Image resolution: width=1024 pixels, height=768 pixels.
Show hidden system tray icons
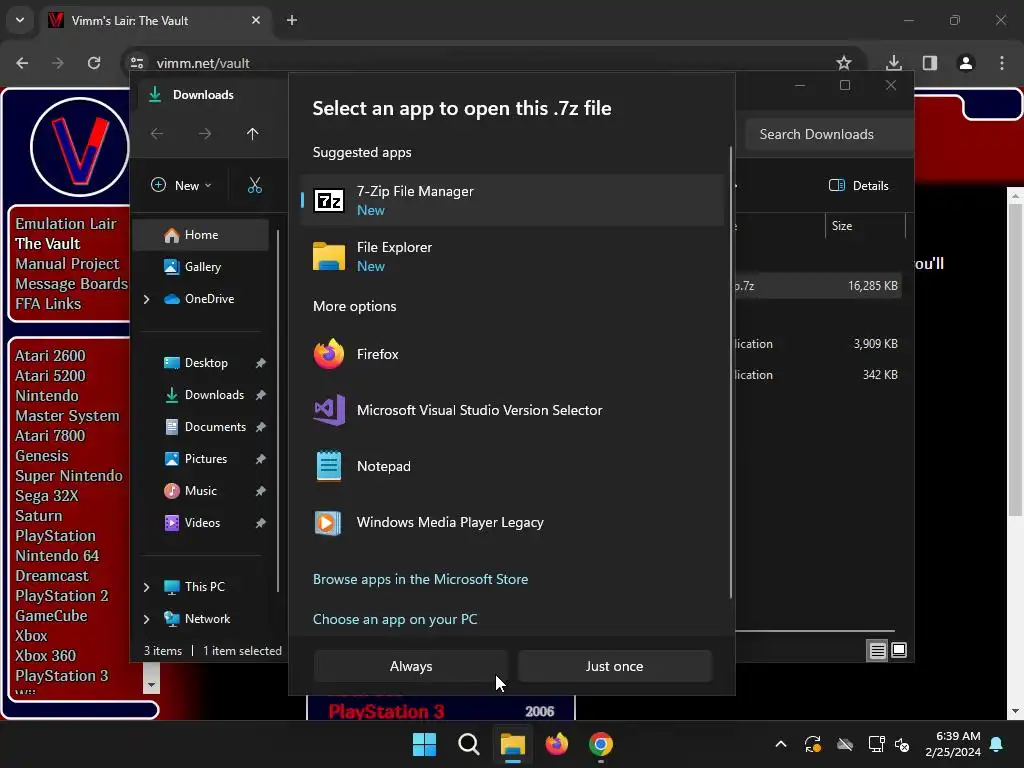coord(780,744)
